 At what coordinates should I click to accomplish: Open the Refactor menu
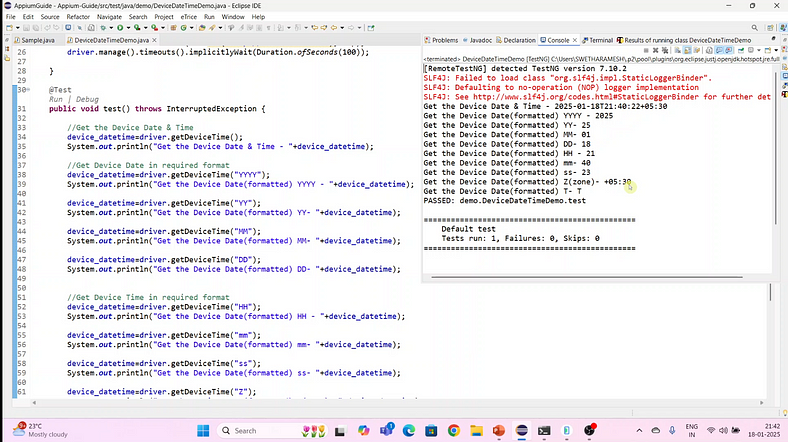pyautogui.click(x=78, y=17)
